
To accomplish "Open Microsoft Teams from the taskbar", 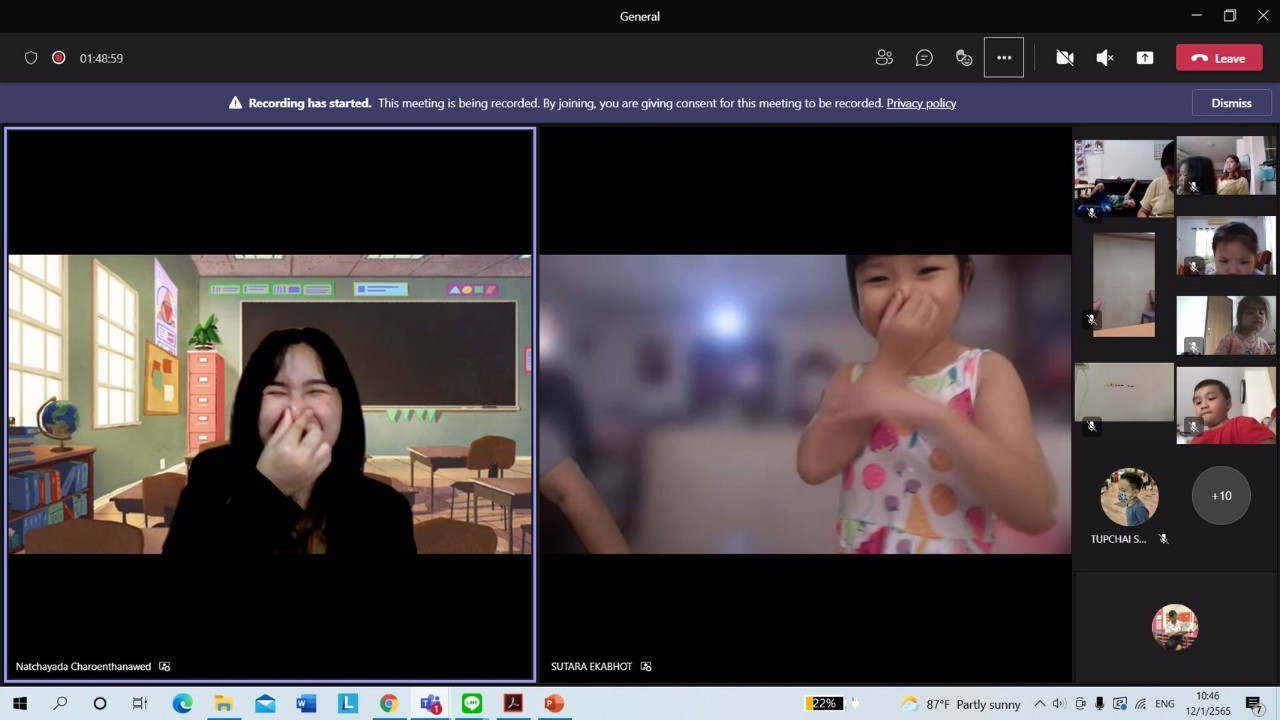I will click(431, 704).
